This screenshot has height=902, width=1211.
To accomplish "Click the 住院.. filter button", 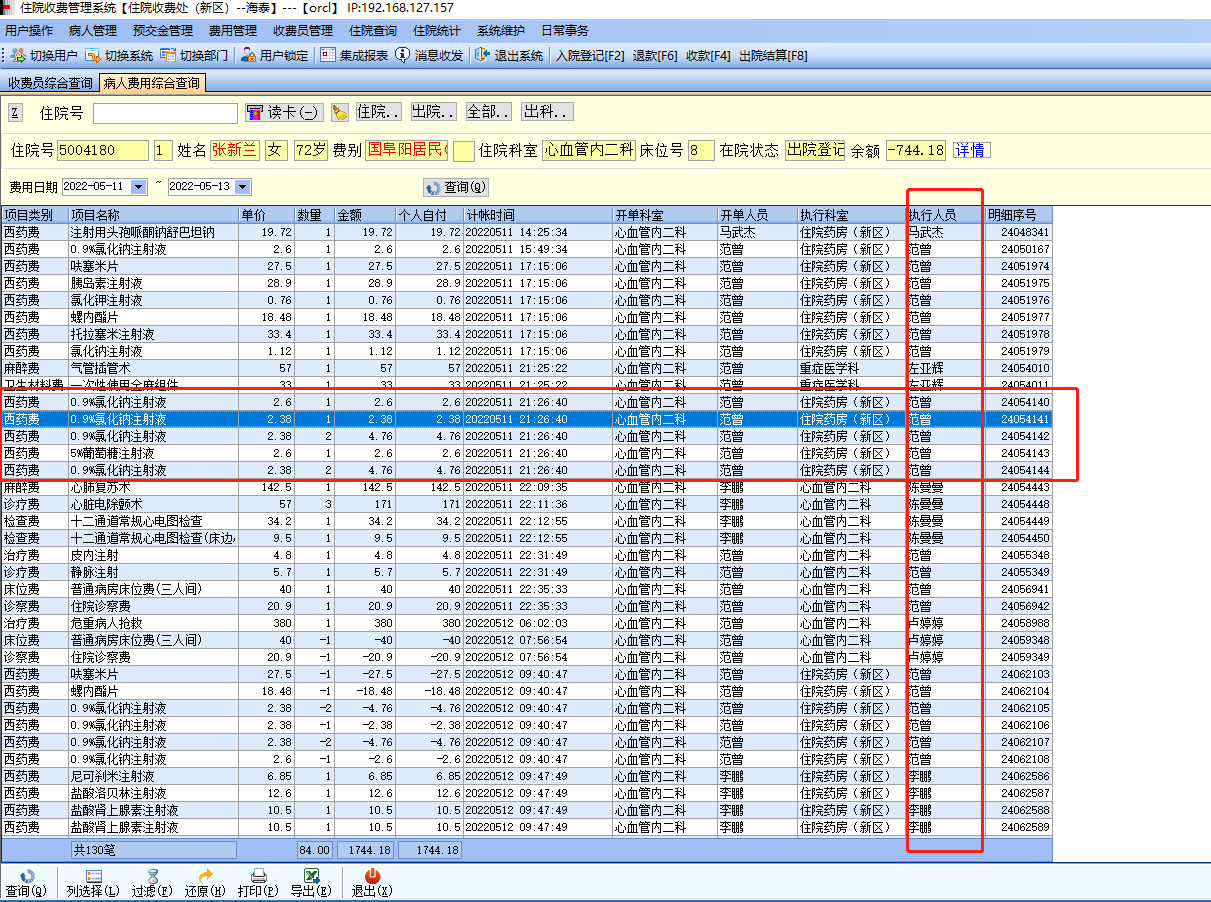I will click(x=379, y=113).
